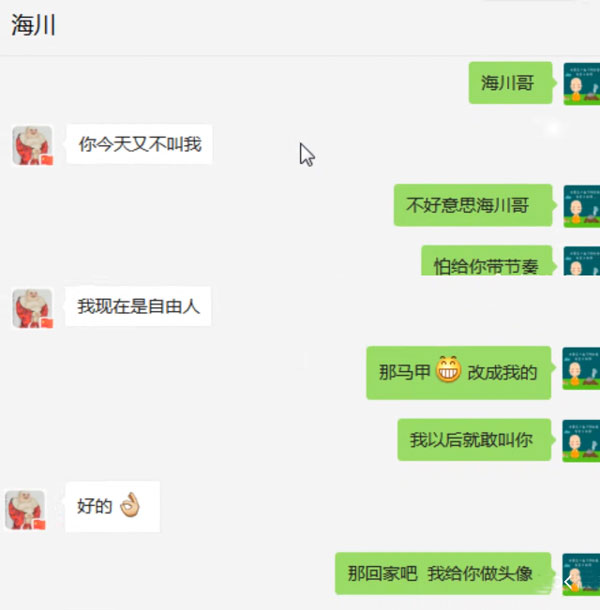
Task: Click the 不好意思海川哥 message bubble
Action: click(473, 205)
